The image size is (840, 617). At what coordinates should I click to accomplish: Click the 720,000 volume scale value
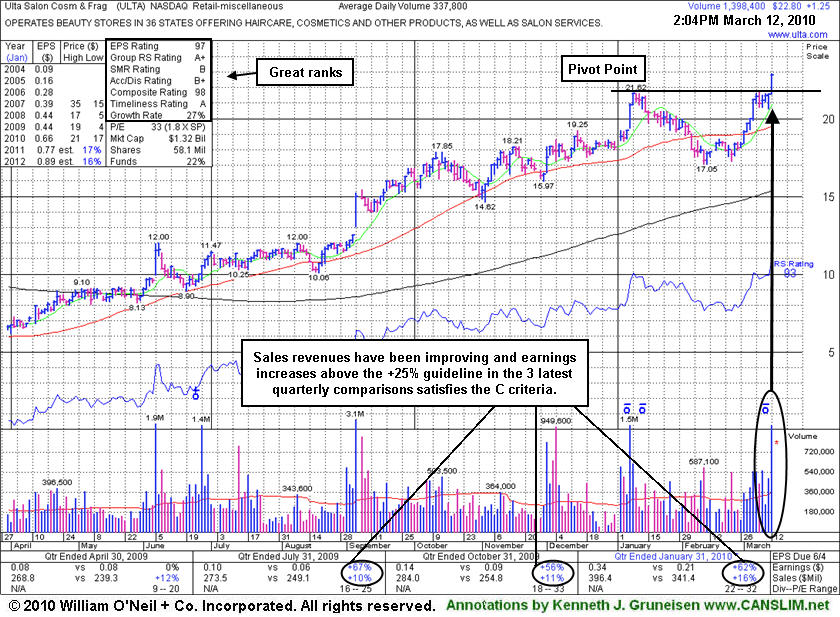click(x=819, y=452)
